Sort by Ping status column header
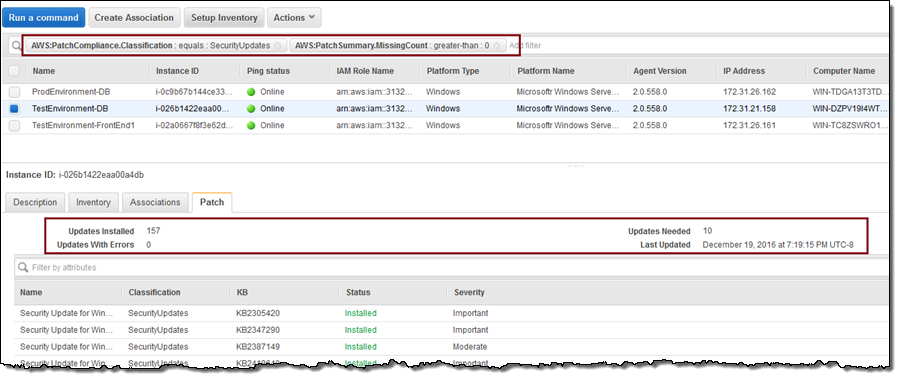 tap(268, 71)
